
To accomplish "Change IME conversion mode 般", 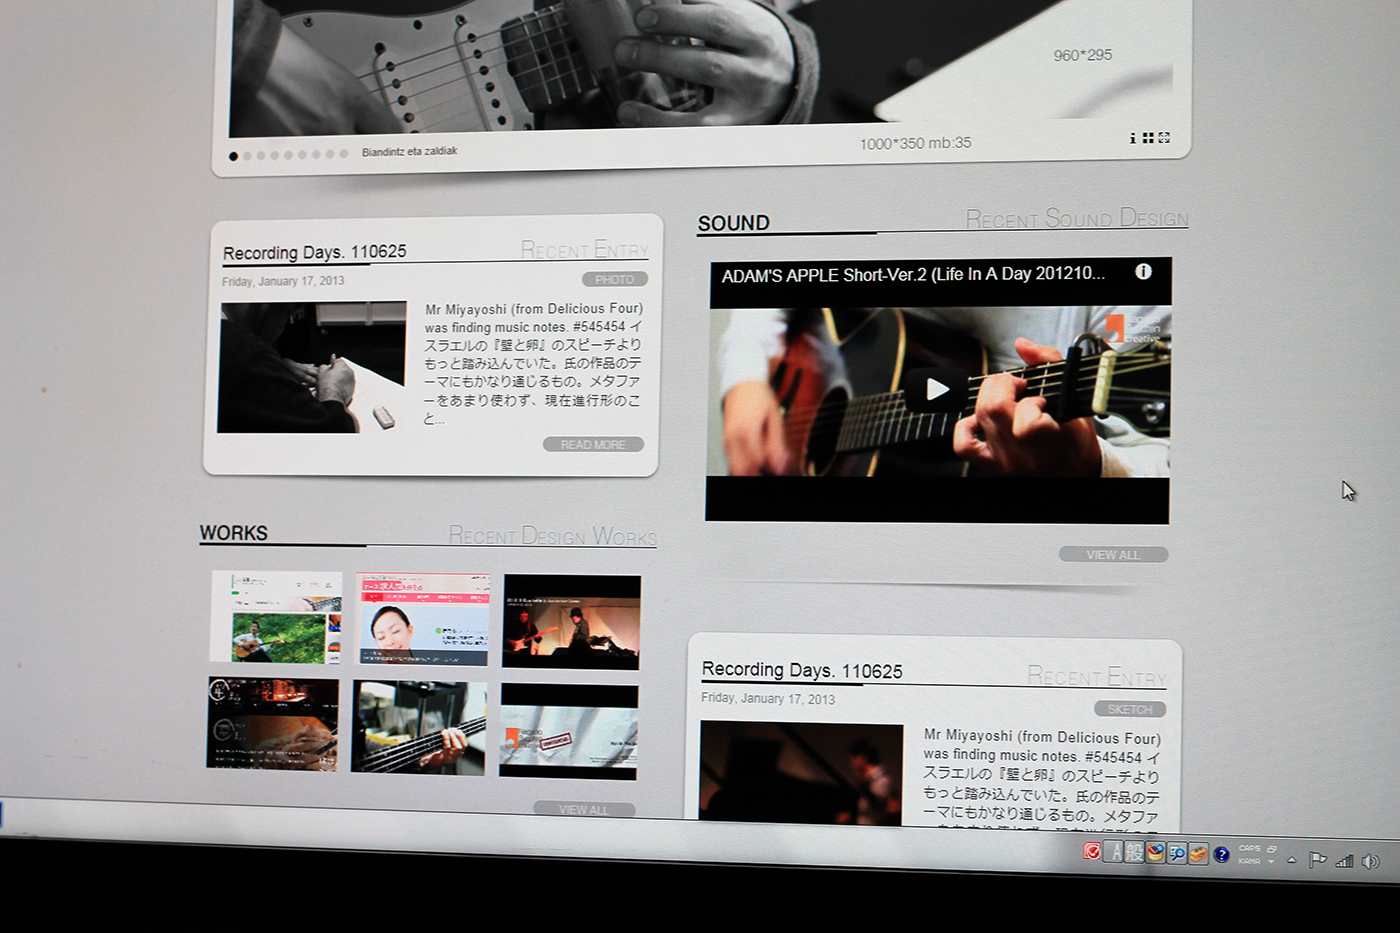I will click(x=1135, y=853).
